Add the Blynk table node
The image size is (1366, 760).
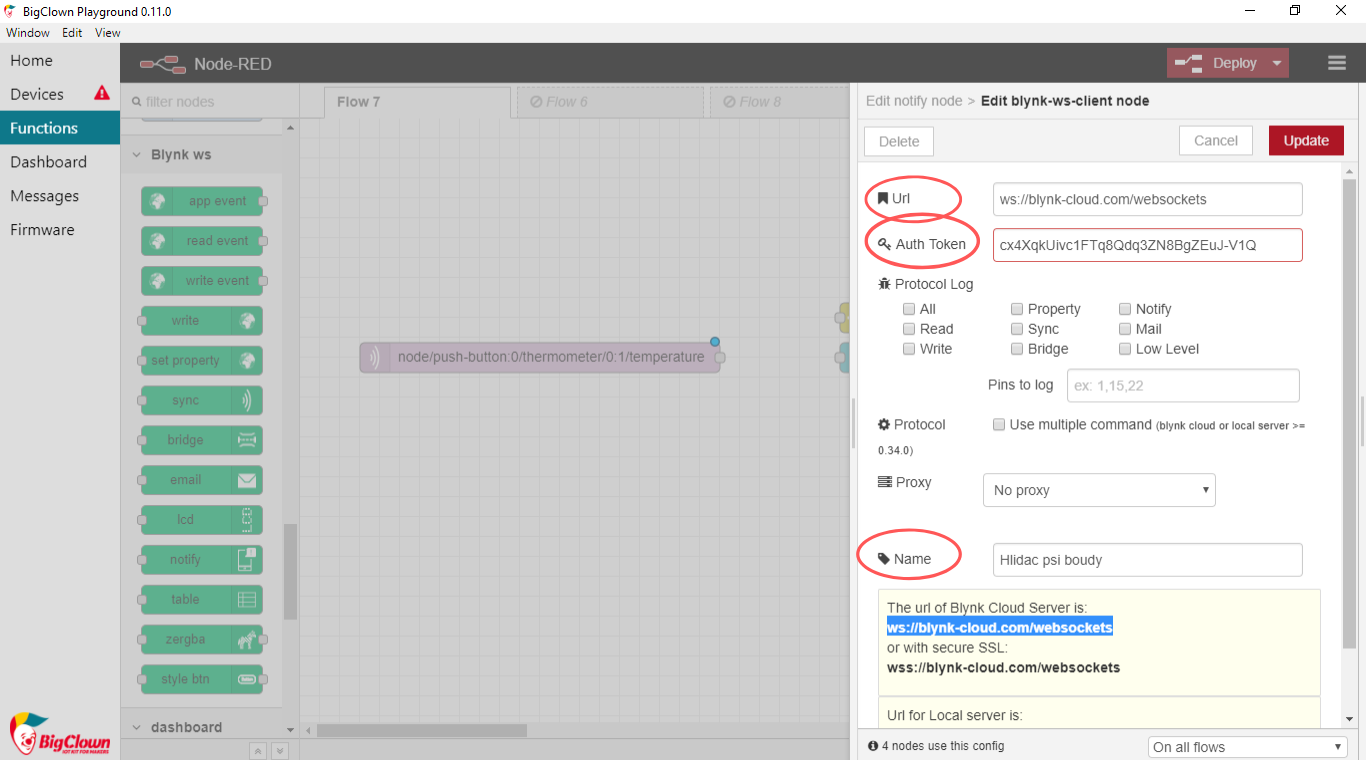tap(202, 600)
